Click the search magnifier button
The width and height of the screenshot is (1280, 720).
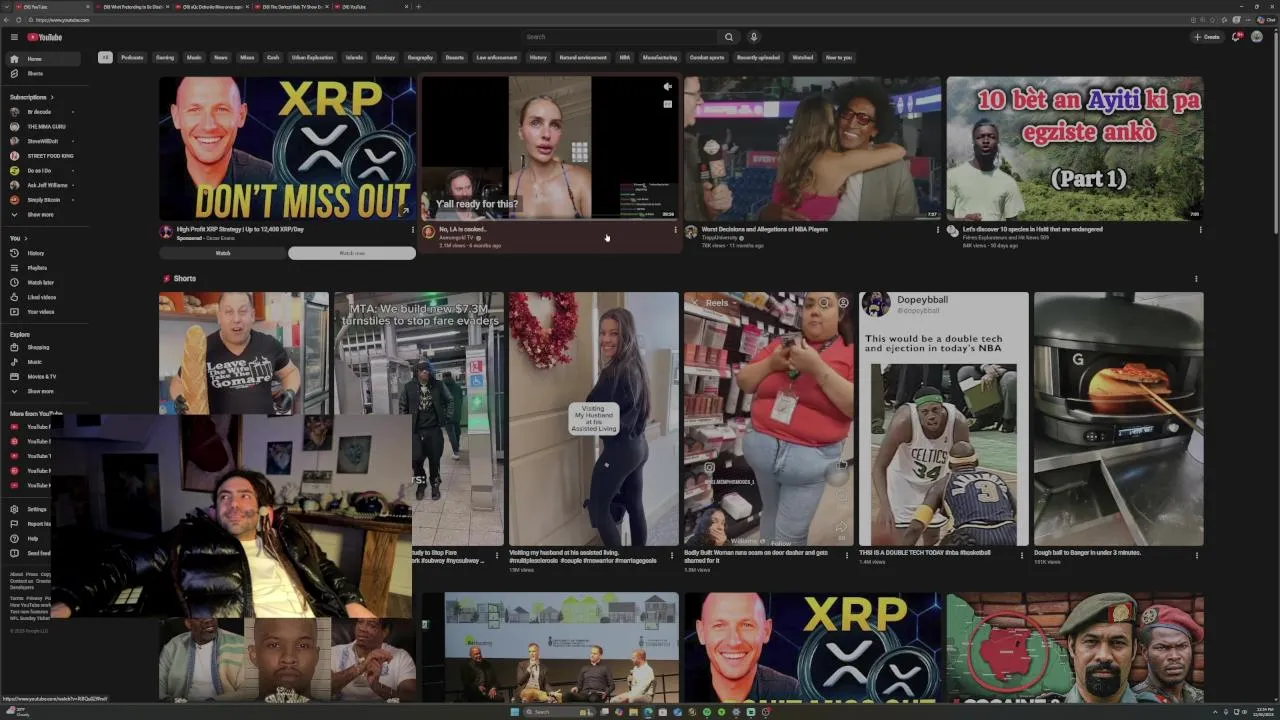[729, 37]
